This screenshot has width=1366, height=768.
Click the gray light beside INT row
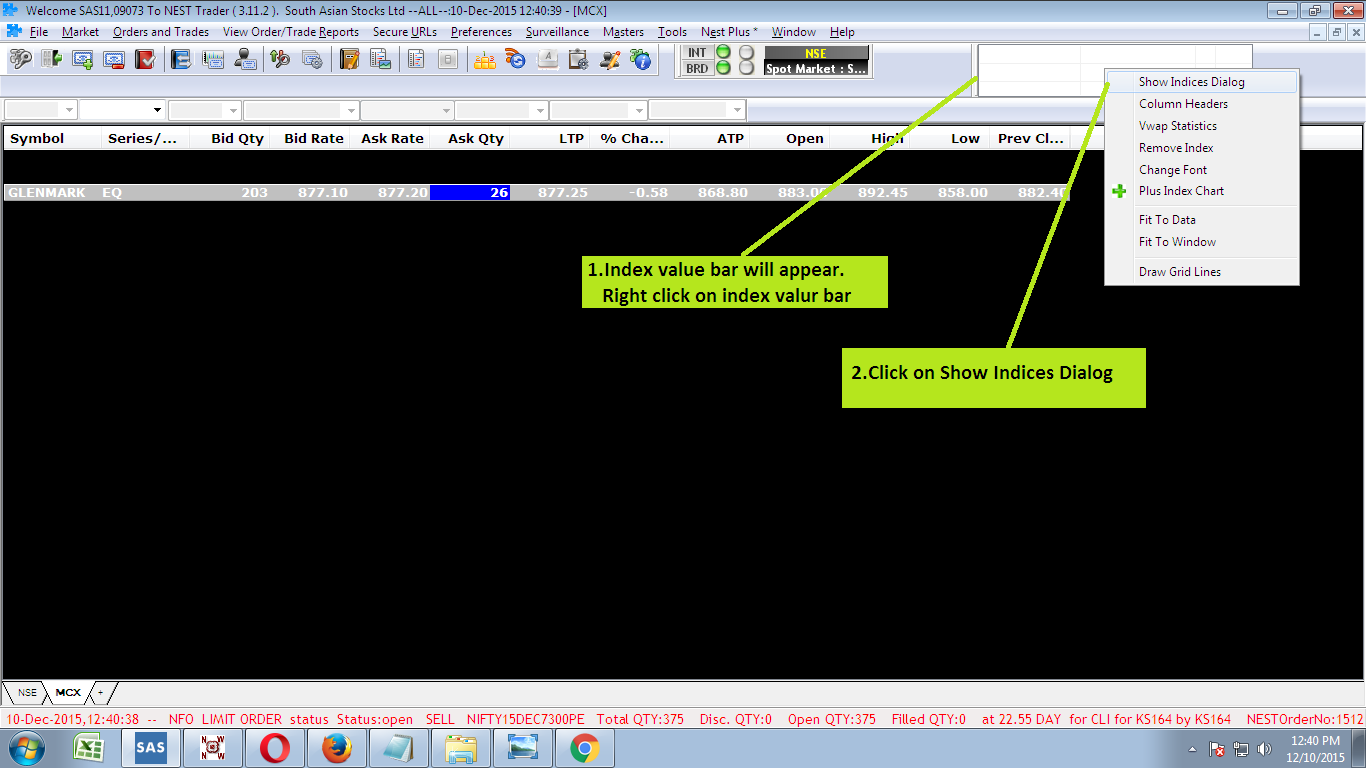coord(746,52)
